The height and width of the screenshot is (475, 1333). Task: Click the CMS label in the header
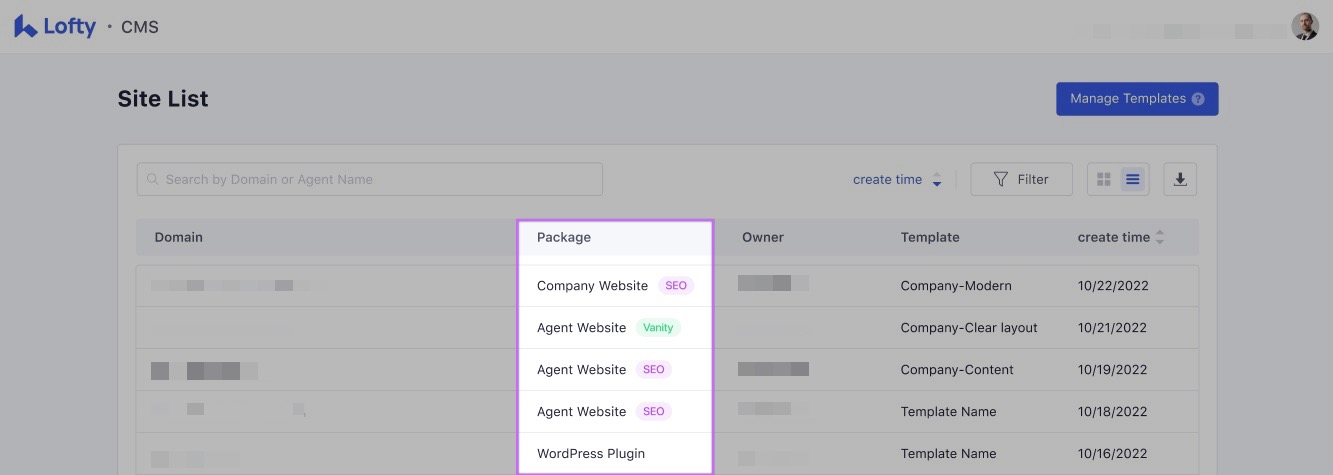point(140,27)
